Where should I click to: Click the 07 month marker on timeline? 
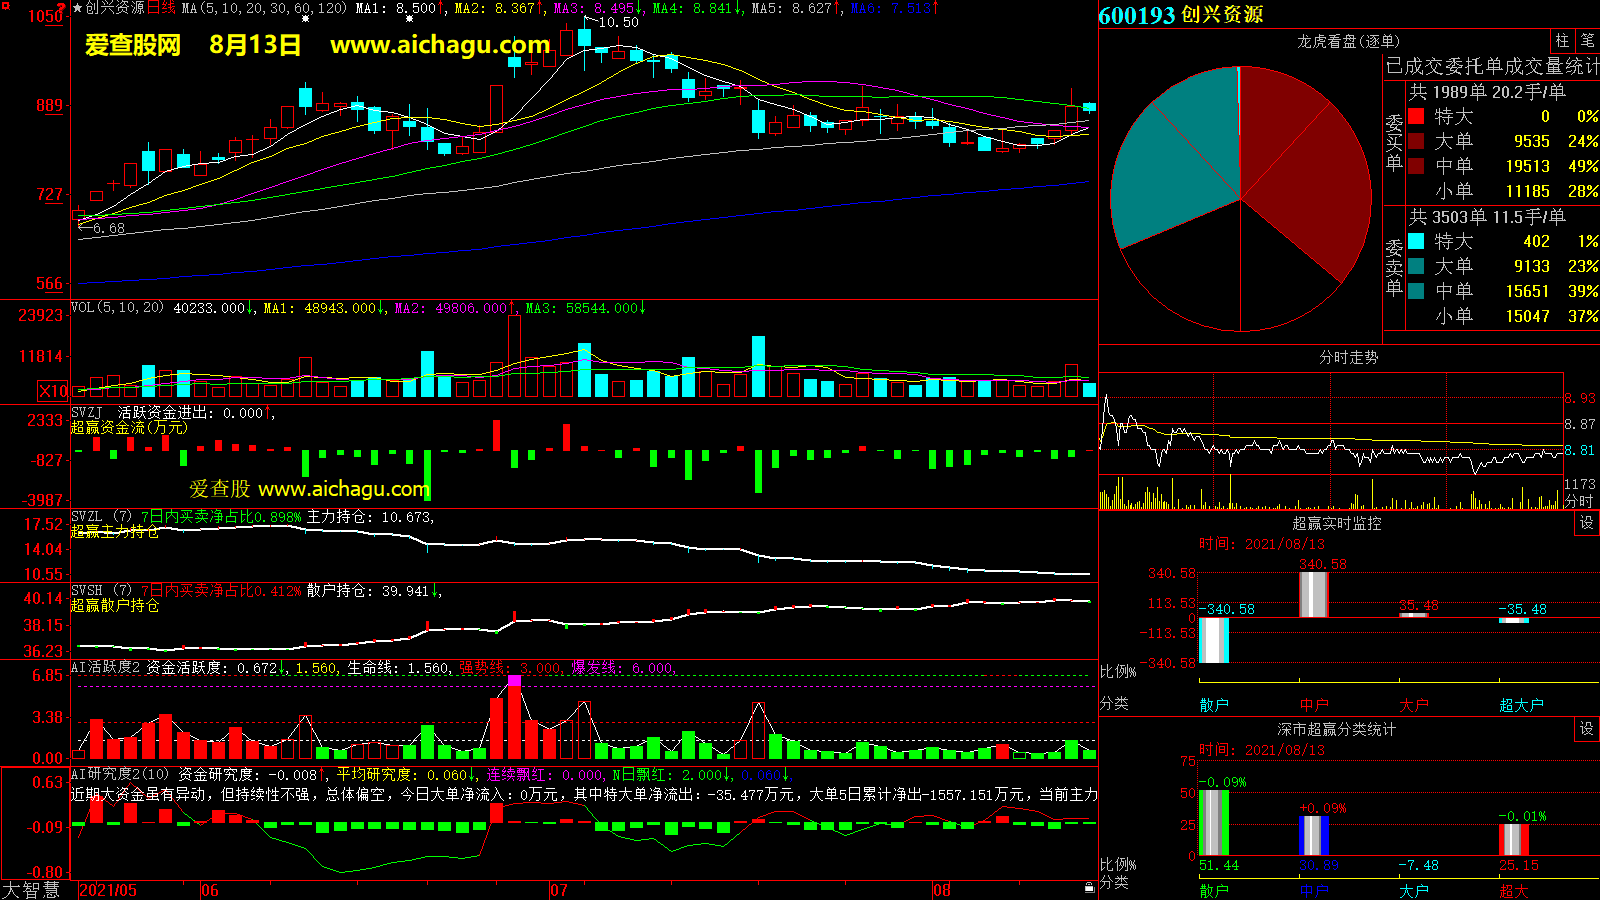pos(559,890)
